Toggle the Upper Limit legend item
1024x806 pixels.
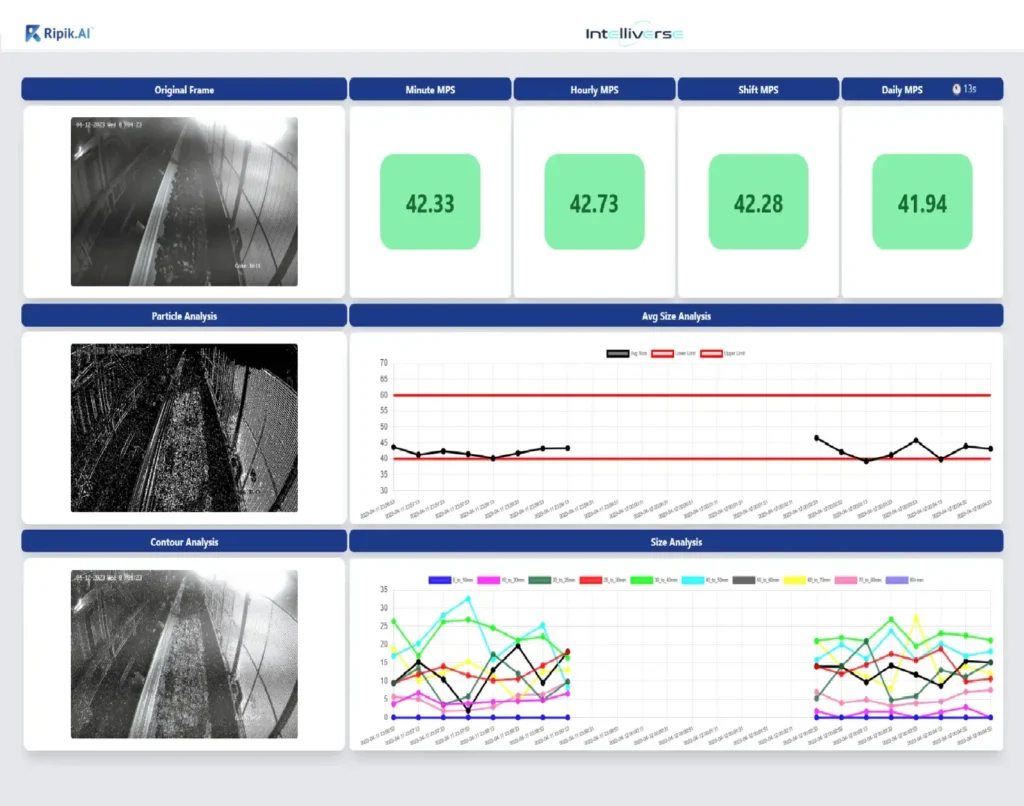pos(712,353)
